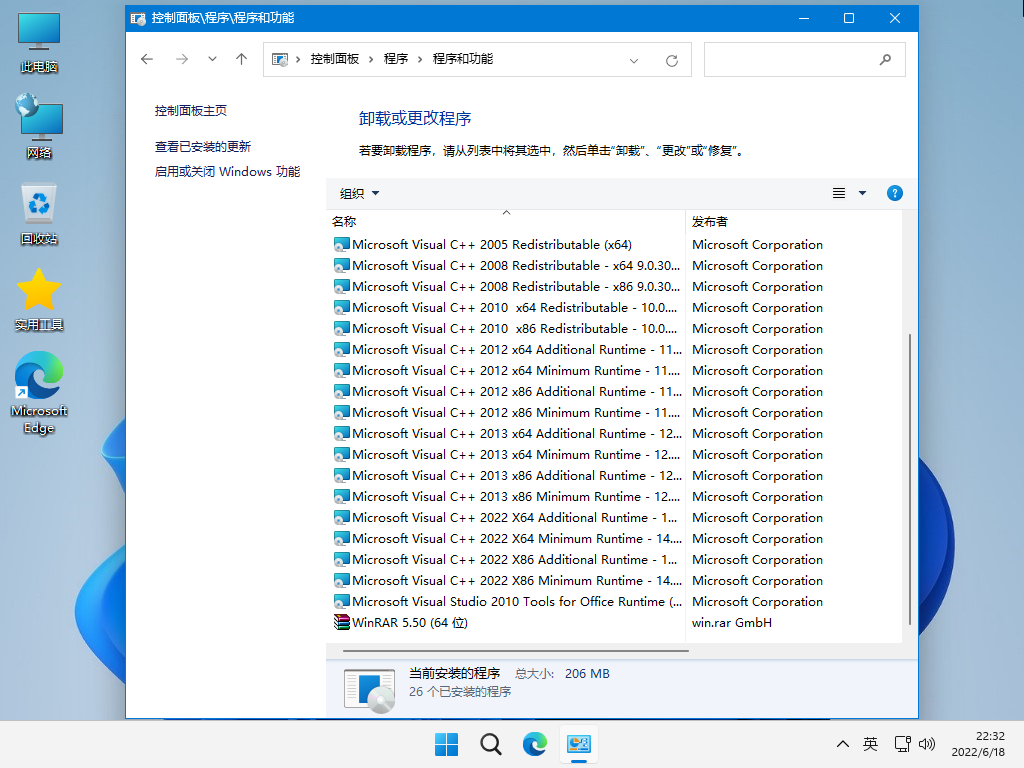Image resolution: width=1024 pixels, height=768 pixels.
Task: Expand more view options arrow
Action: point(862,193)
